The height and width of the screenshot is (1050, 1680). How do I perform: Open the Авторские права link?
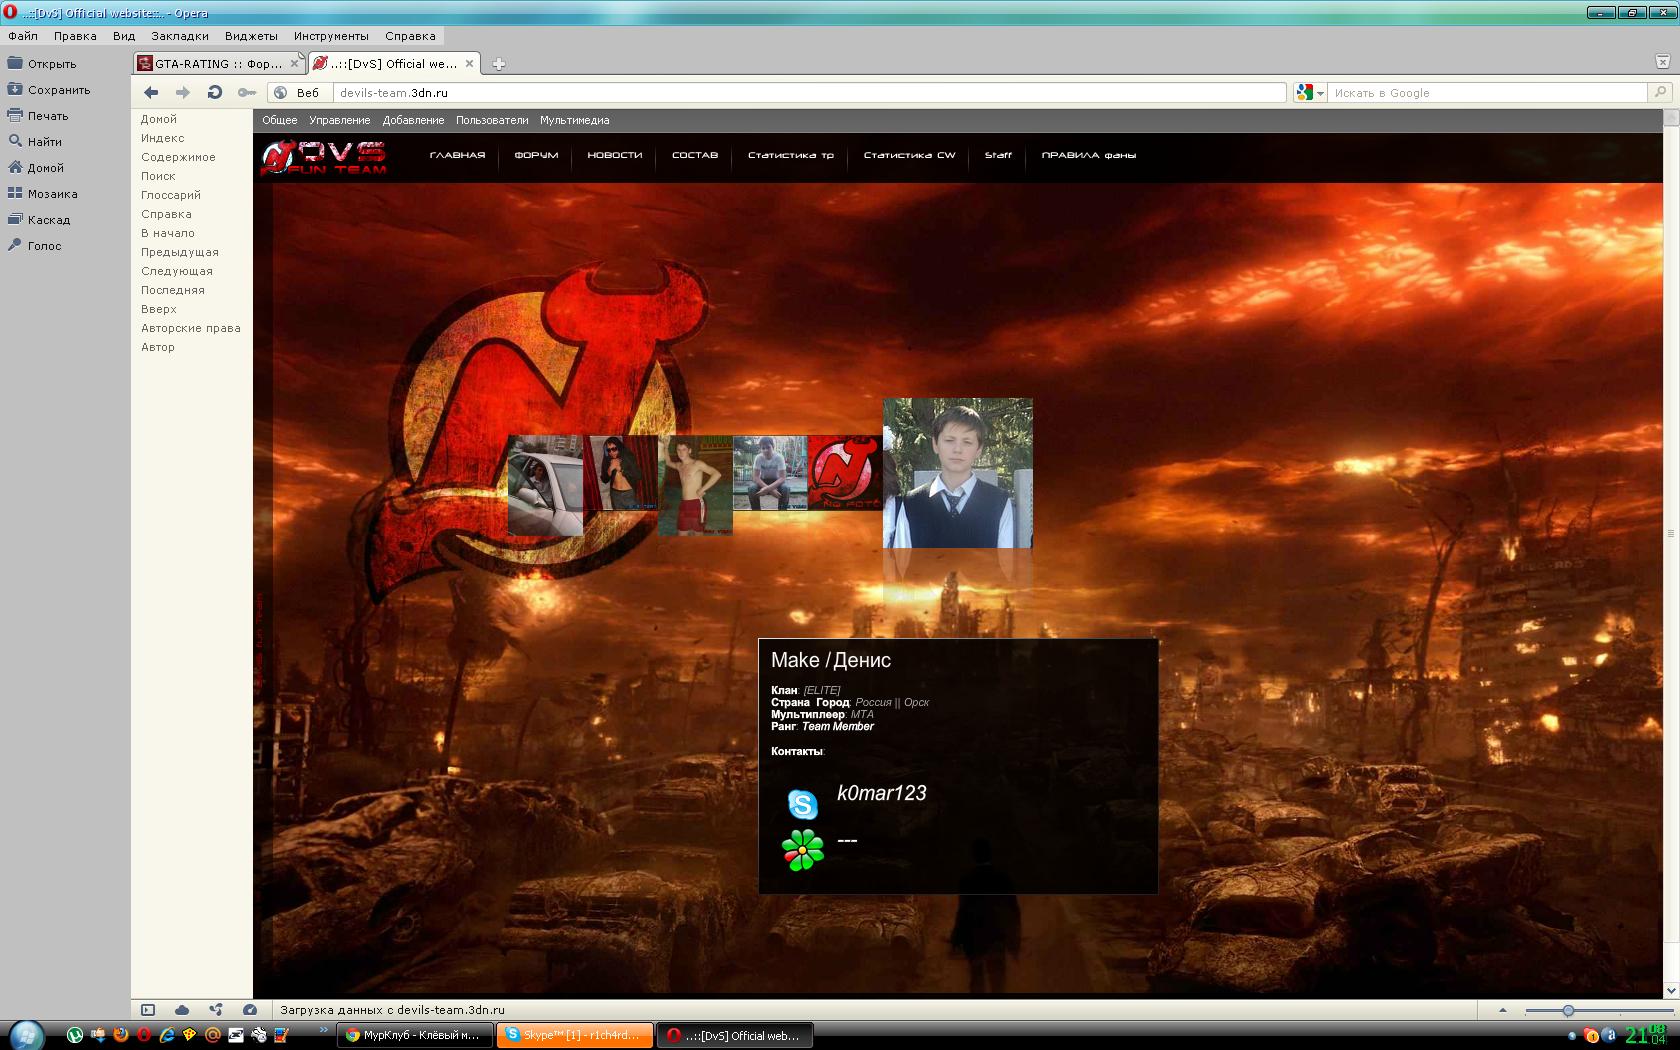click(x=190, y=328)
